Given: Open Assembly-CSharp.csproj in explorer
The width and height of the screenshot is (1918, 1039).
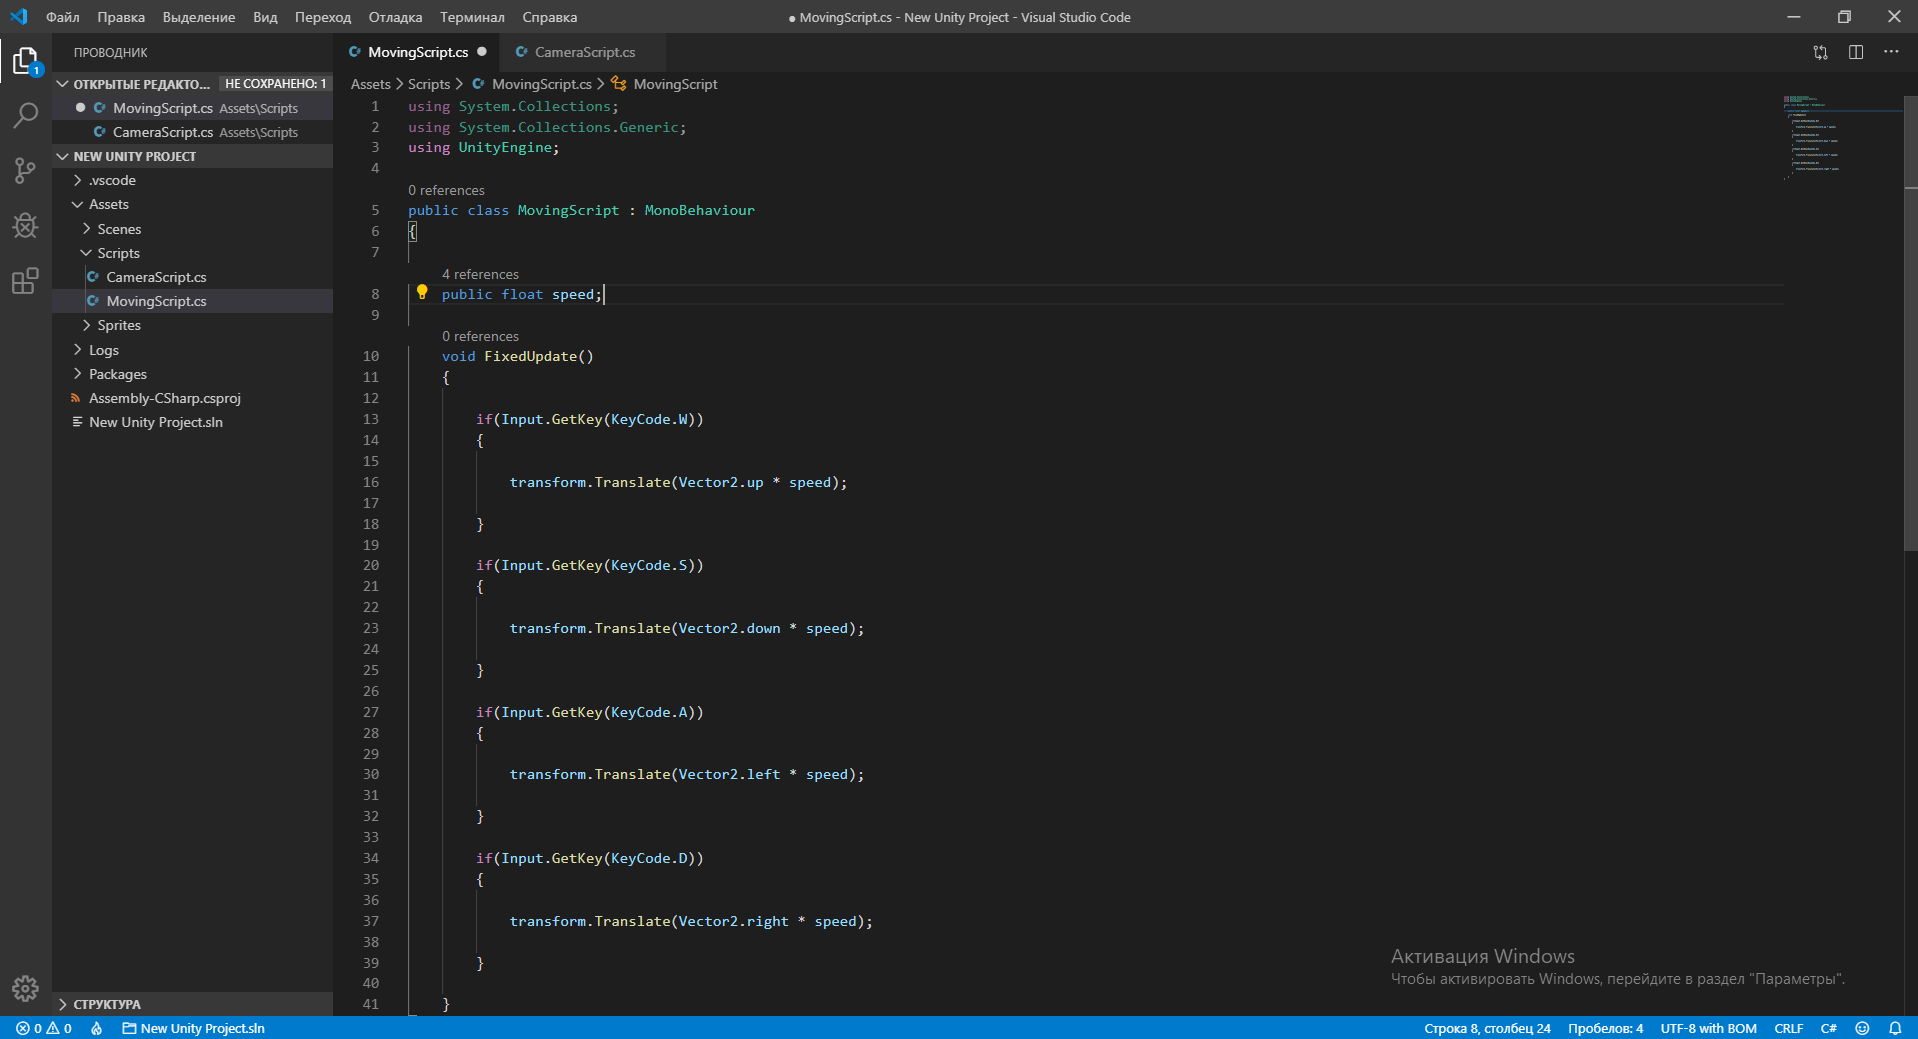Looking at the screenshot, I should pos(192,398).
